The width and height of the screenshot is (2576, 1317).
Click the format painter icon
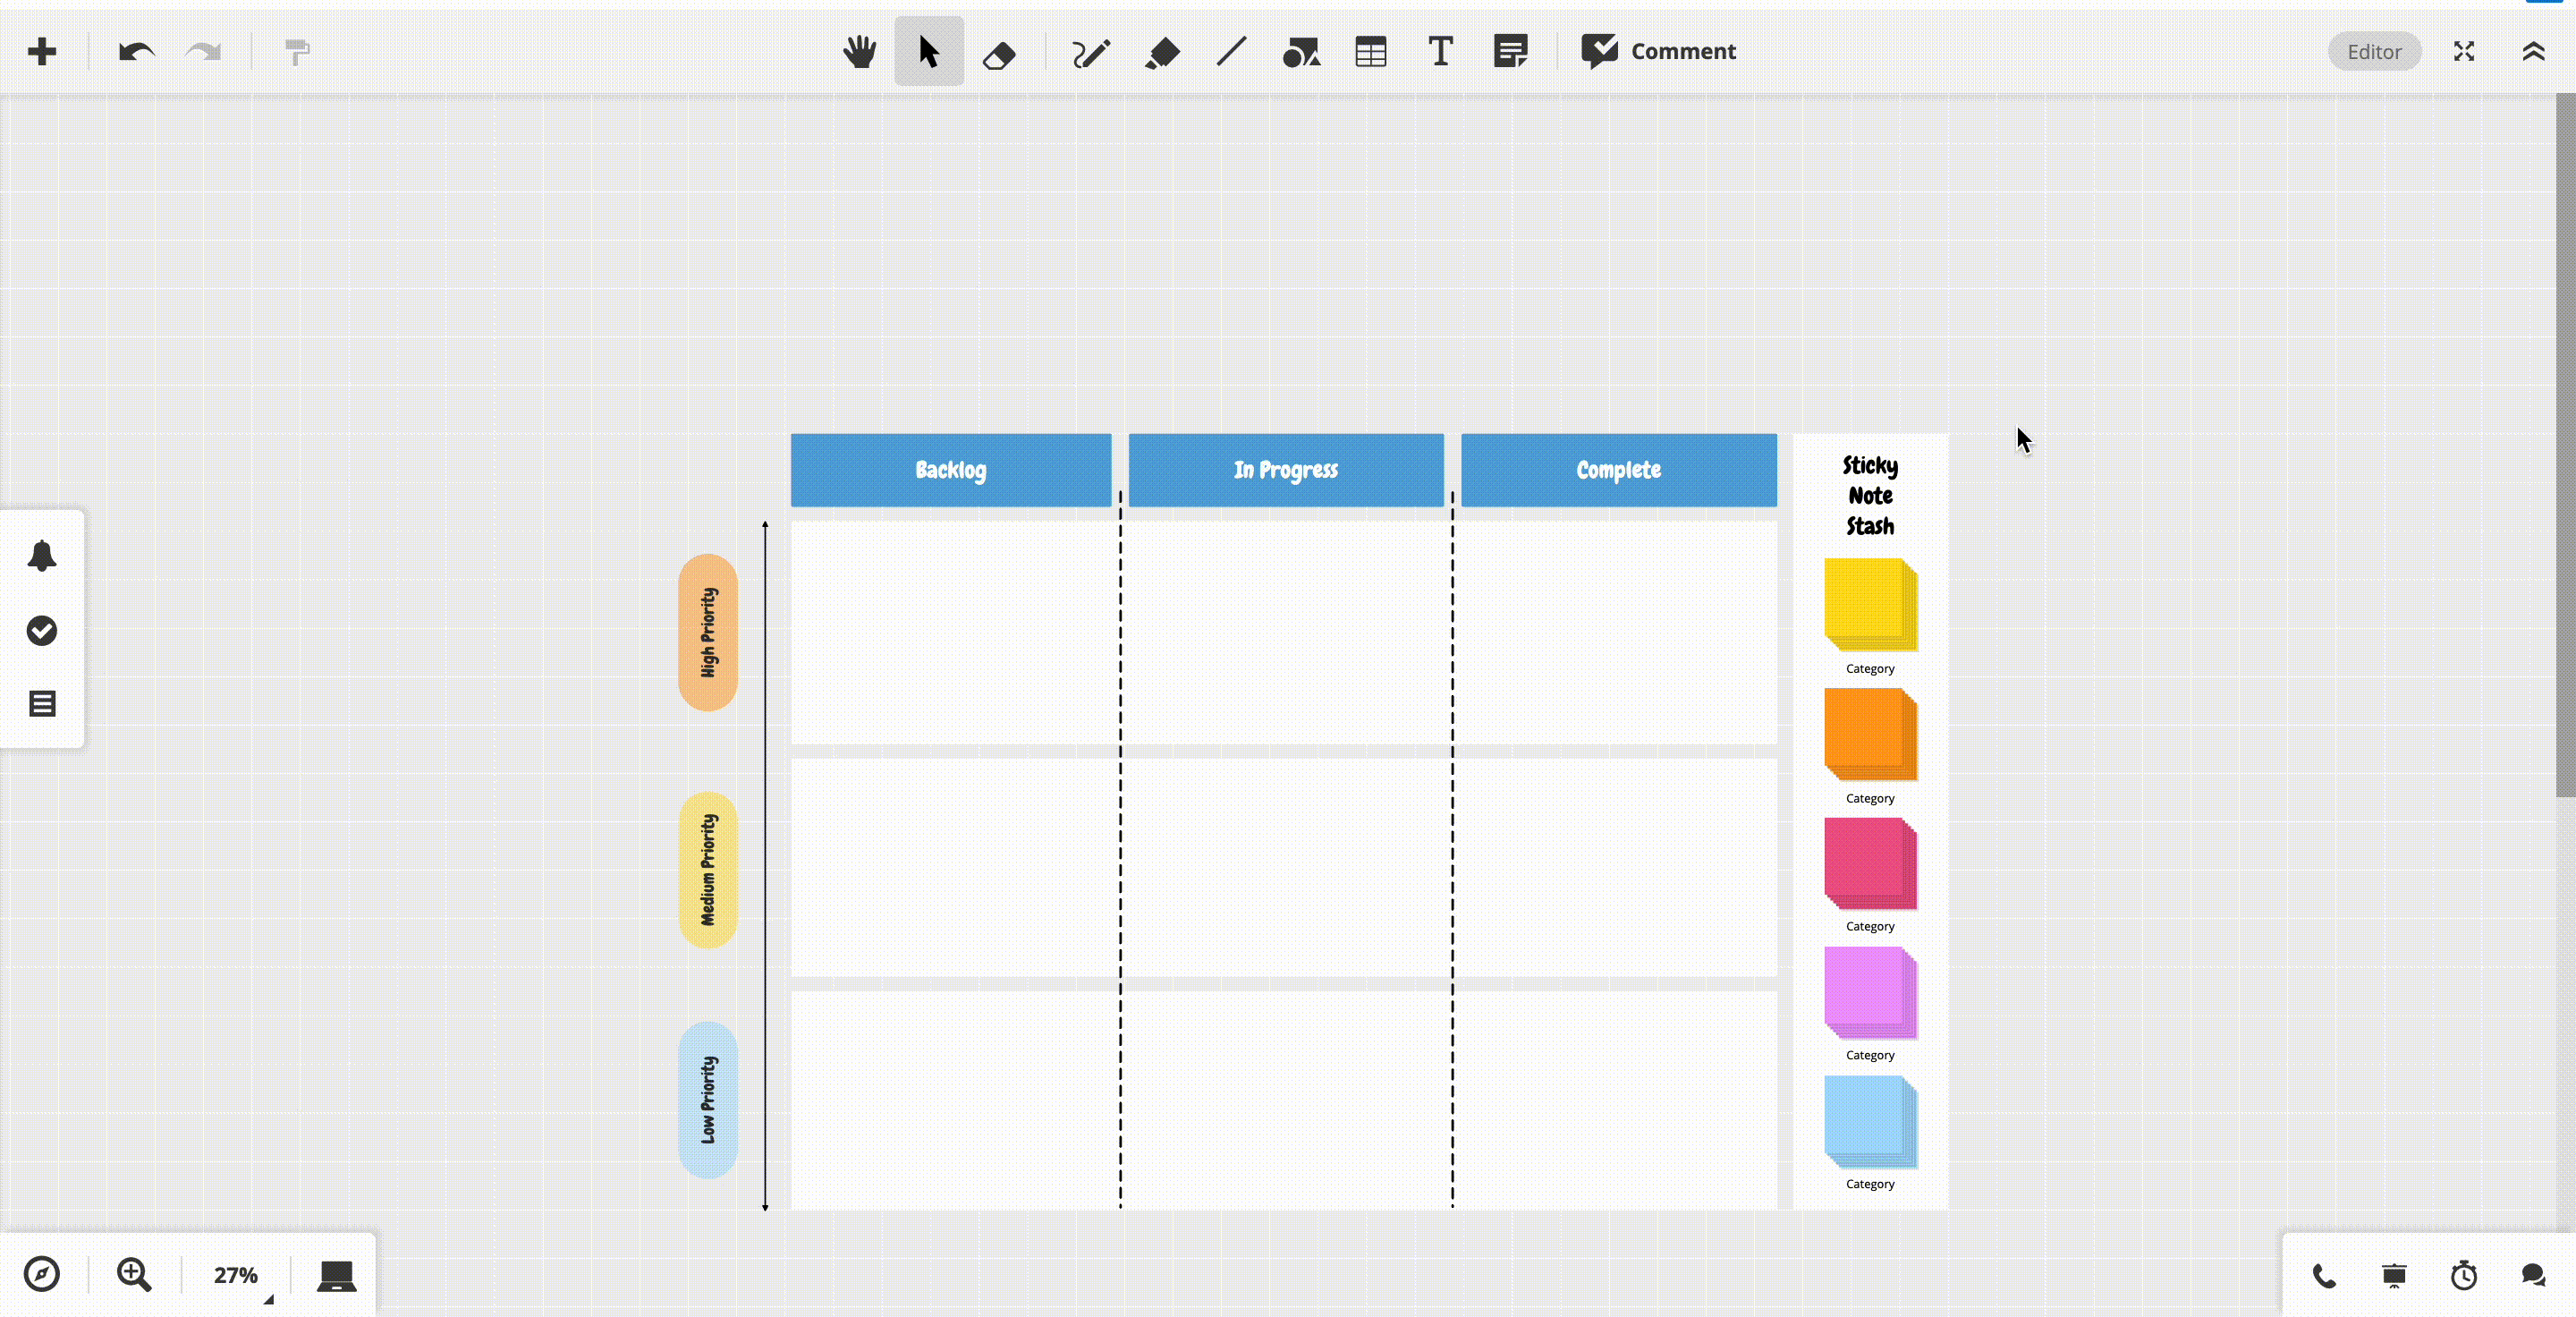tap(297, 52)
